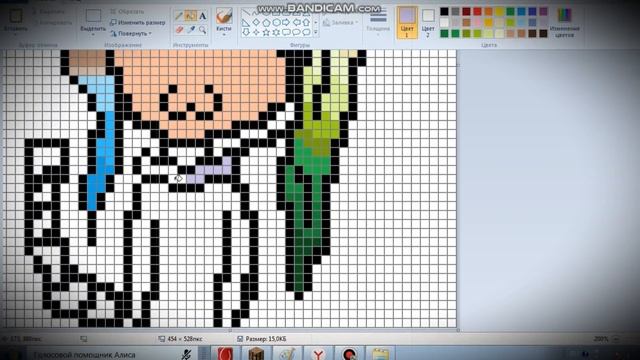This screenshot has height=360, width=640.
Task: Pick the black color swatch
Action: pyautogui.click(x=444, y=12)
